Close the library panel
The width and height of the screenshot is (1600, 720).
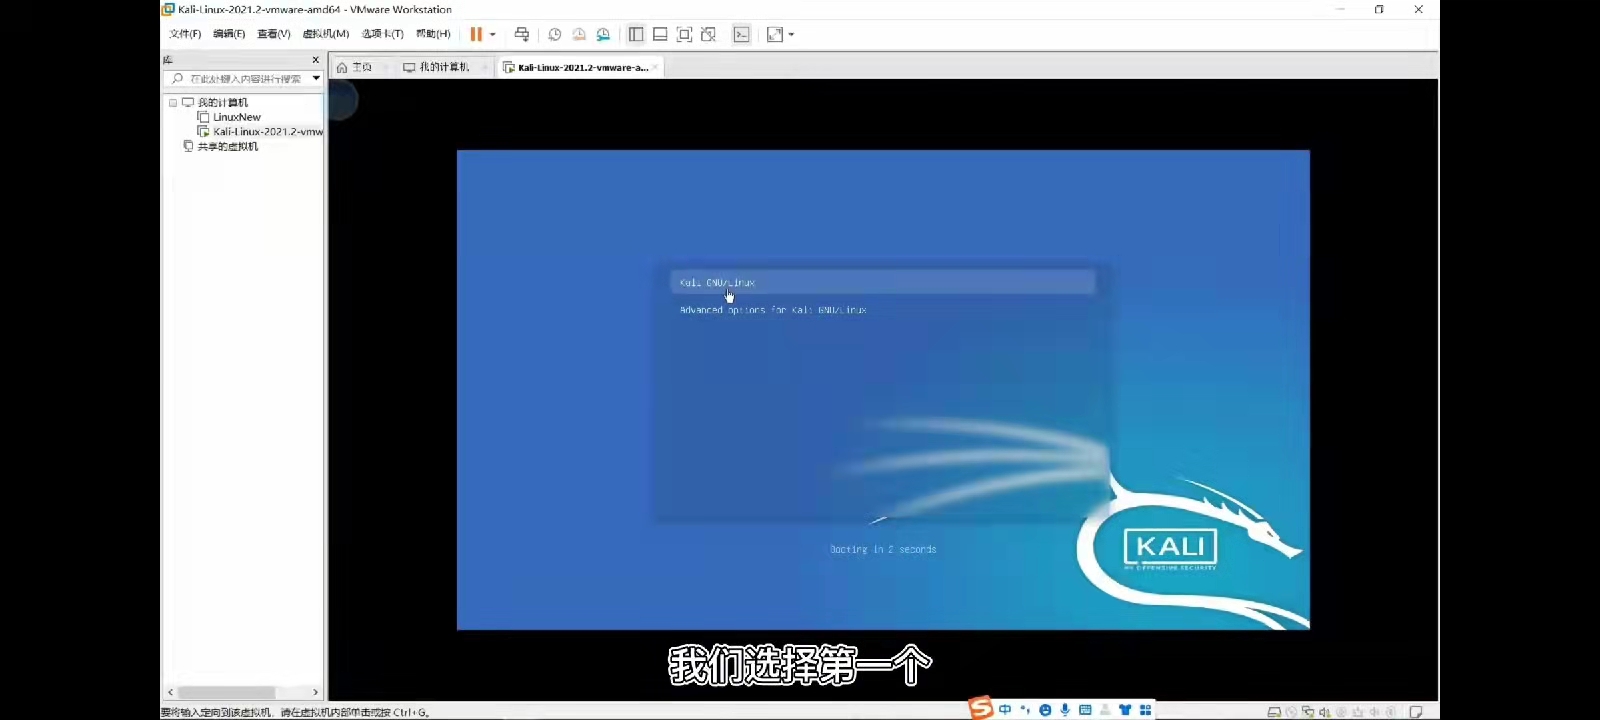pos(315,60)
